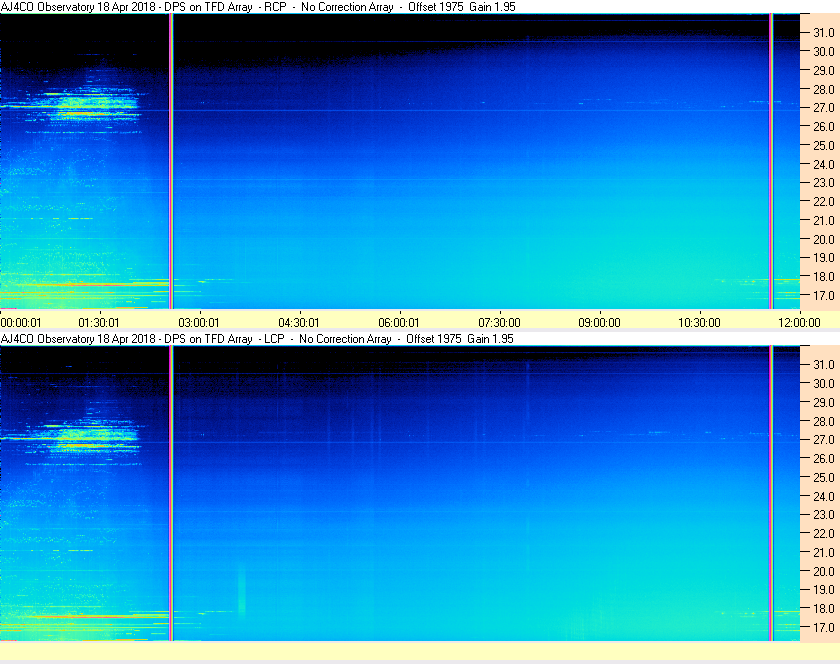This screenshot has height=664, width=840.
Task: Pick the 27.0 frequency label in LCP panel
Action: (824, 439)
